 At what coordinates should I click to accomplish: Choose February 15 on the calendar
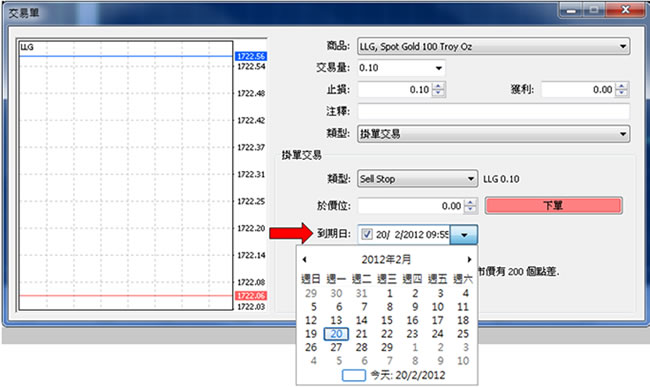pos(387,320)
